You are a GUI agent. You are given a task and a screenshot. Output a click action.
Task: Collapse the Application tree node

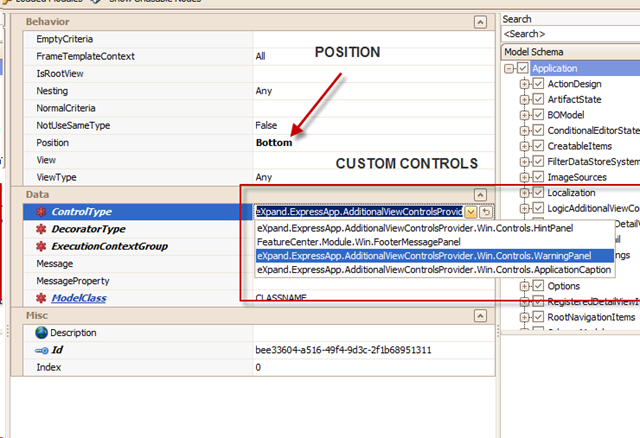click(x=509, y=68)
